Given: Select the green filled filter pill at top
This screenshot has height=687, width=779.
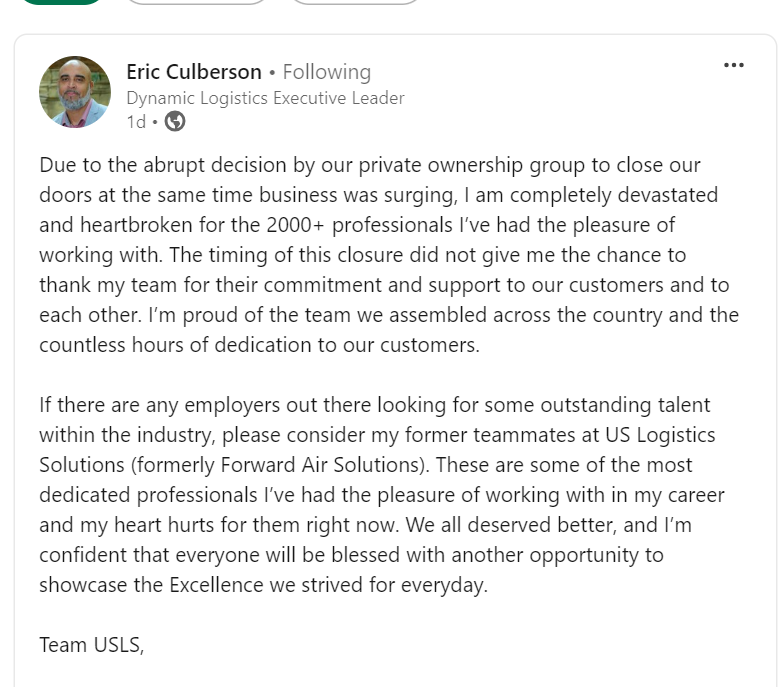Looking at the screenshot, I should [x=62, y=1].
